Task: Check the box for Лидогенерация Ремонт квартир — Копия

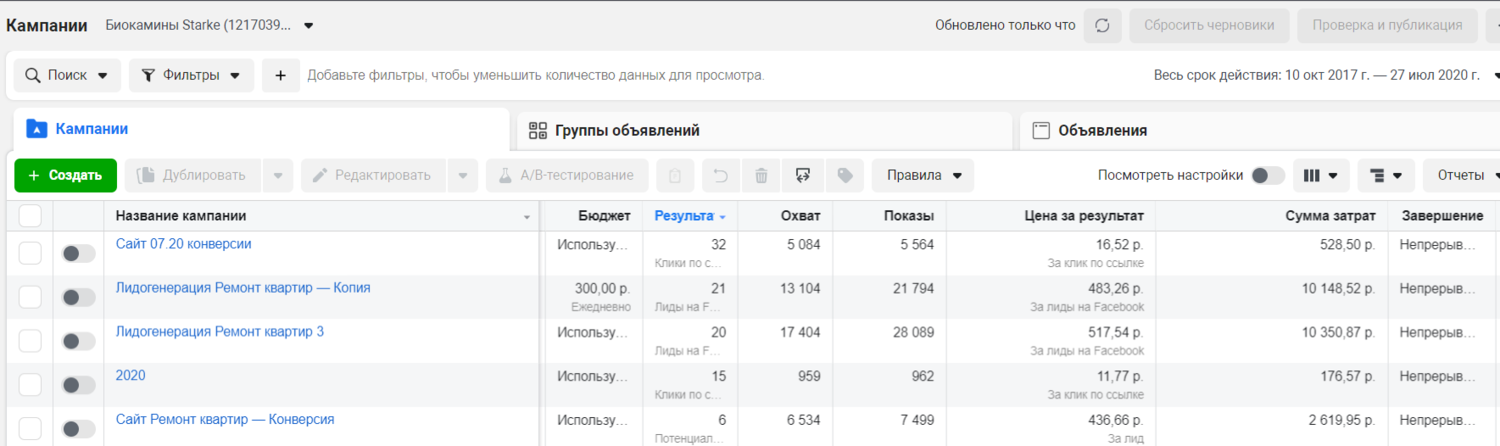Action: pos(30,297)
